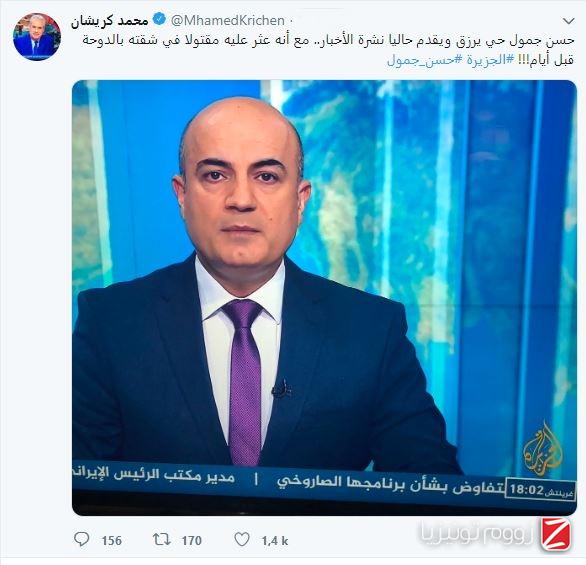The height and width of the screenshot is (565, 586).
Task: Click the anchor's purple tie in photo
Action: (x=245, y=381)
